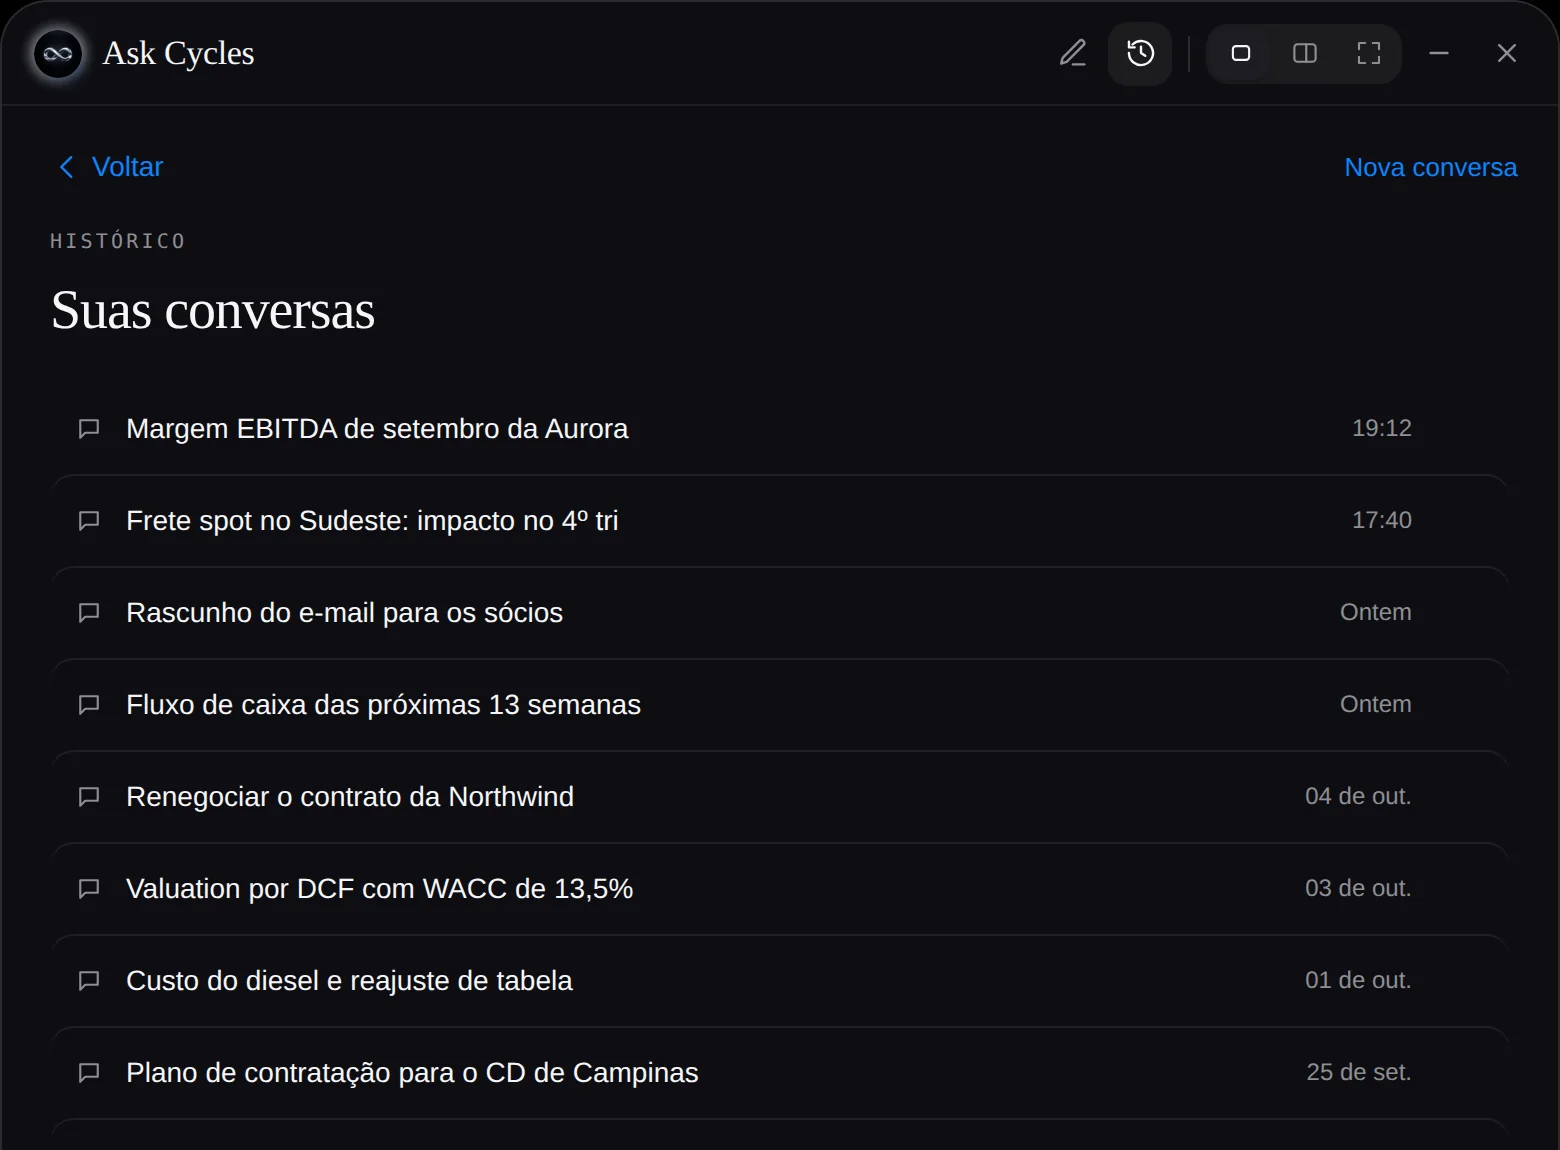Switch to split side panel layout
1560x1150 pixels.
tap(1305, 53)
